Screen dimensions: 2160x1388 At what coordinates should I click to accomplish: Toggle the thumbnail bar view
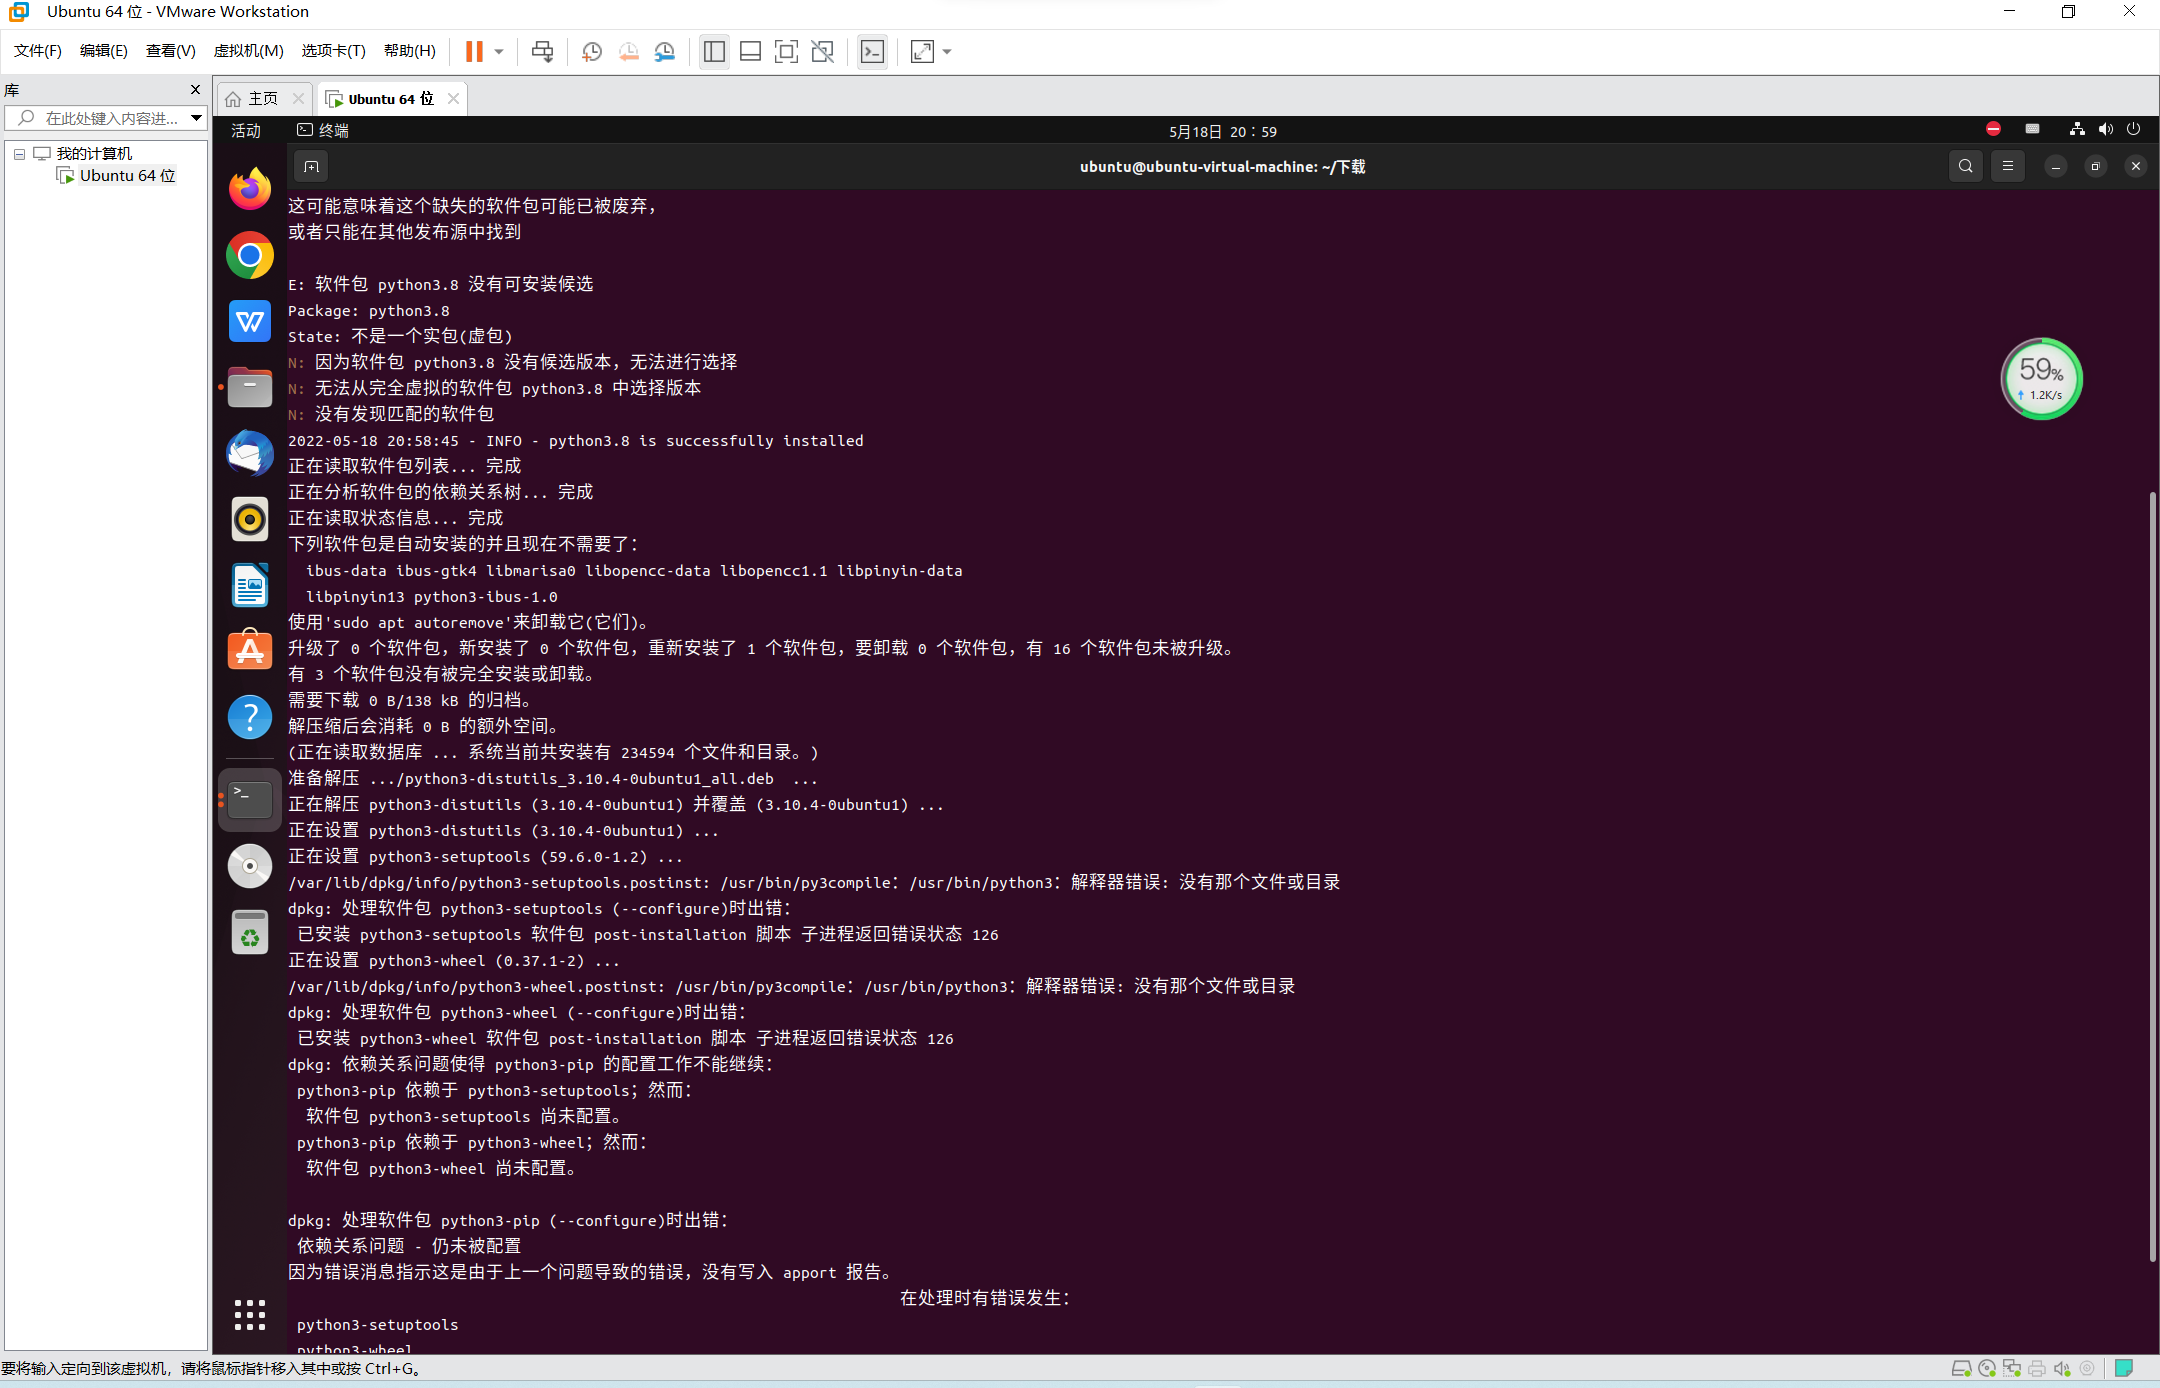click(x=750, y=51)
